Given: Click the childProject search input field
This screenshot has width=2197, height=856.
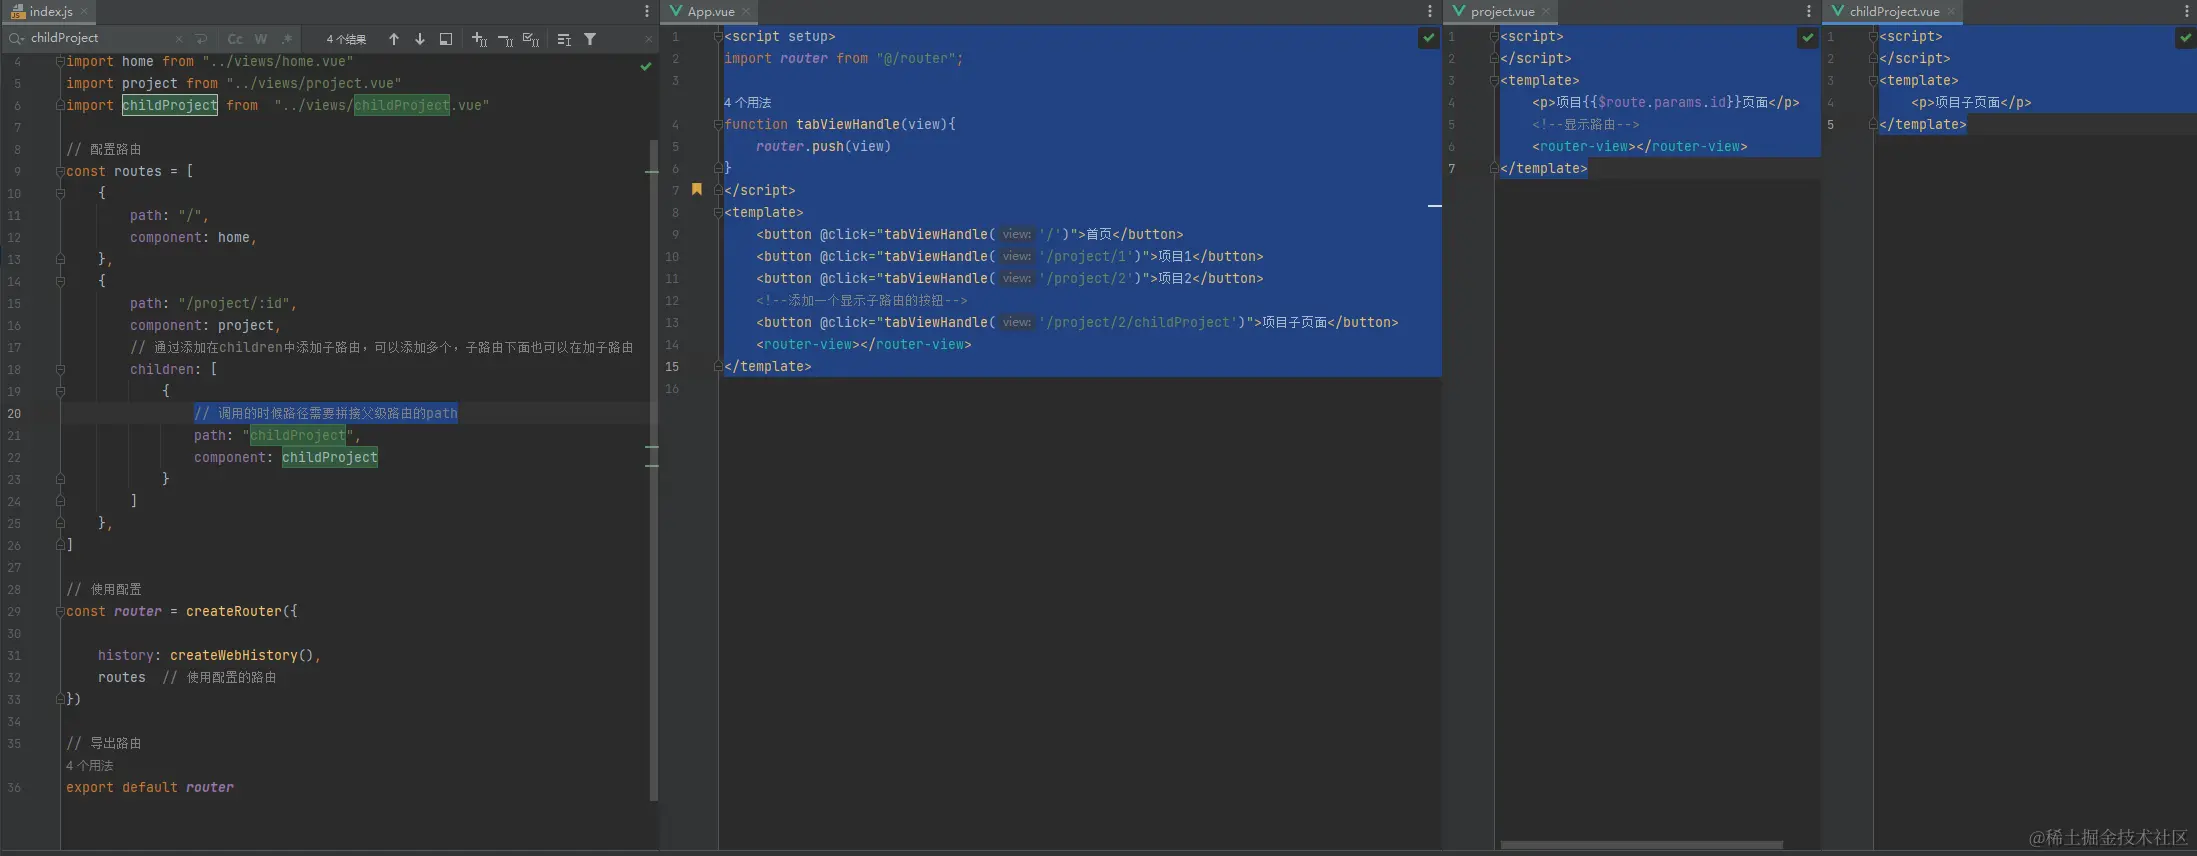Looking at the screenshot, I should [x=100, y=38].
